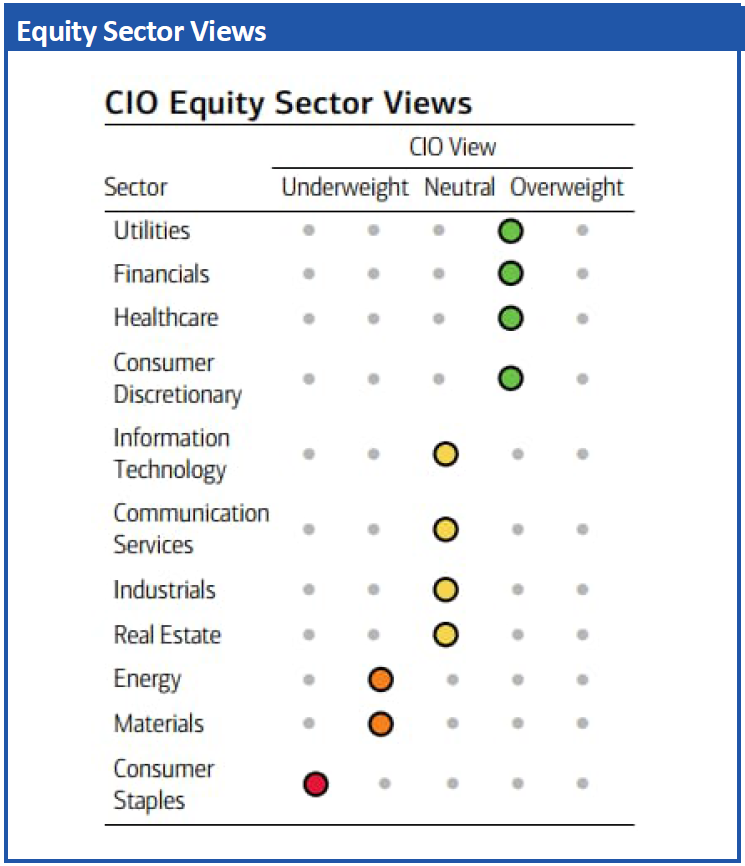Click the orange Energy underweight dot
Screen dimensions: 745x866
380,680
